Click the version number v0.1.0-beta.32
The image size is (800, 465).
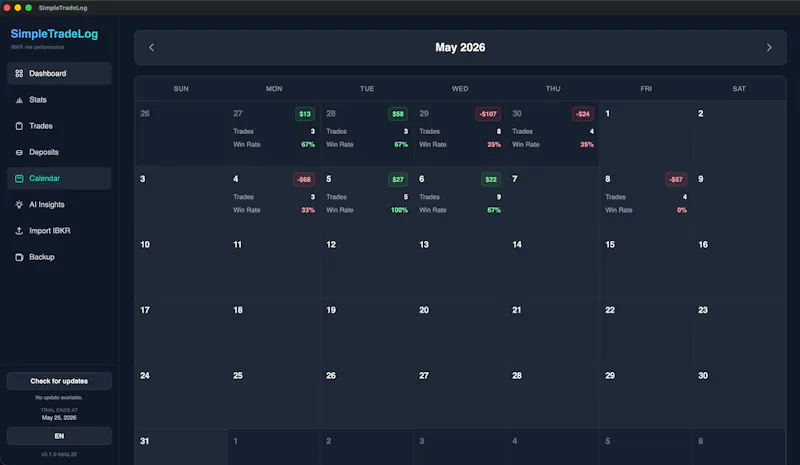pos(59,454)
